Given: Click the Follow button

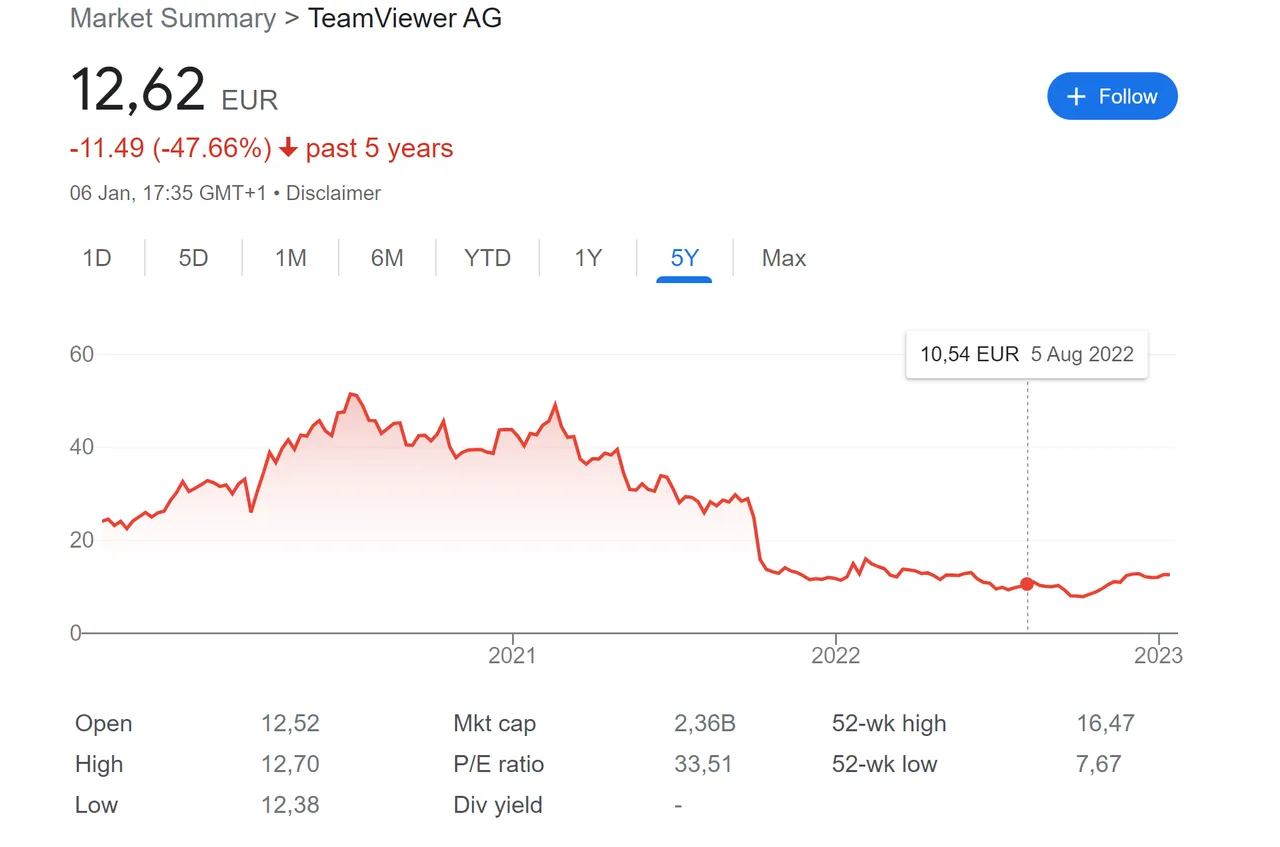Looking at the screenshot, I should (1112, 96).
